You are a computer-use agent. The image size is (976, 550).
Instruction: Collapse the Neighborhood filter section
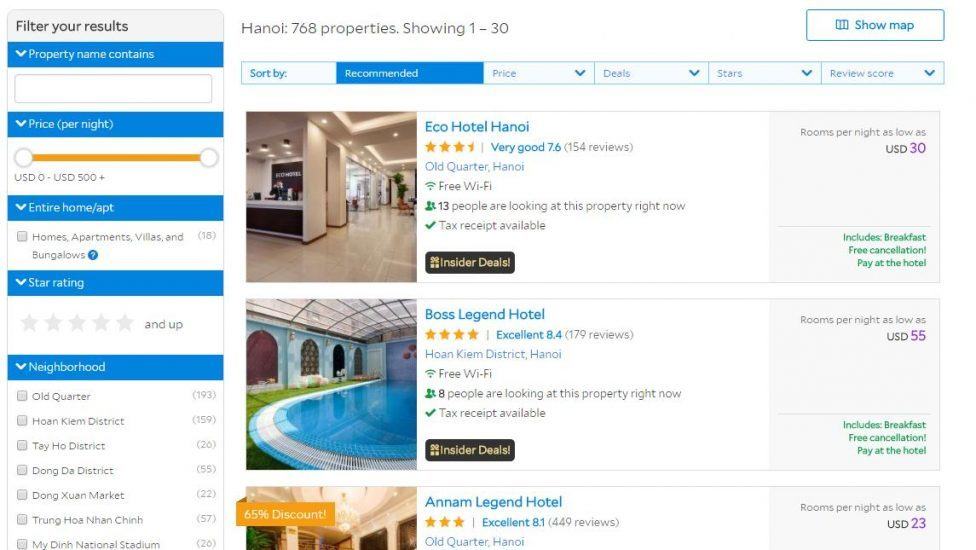[x=115, y=367]
